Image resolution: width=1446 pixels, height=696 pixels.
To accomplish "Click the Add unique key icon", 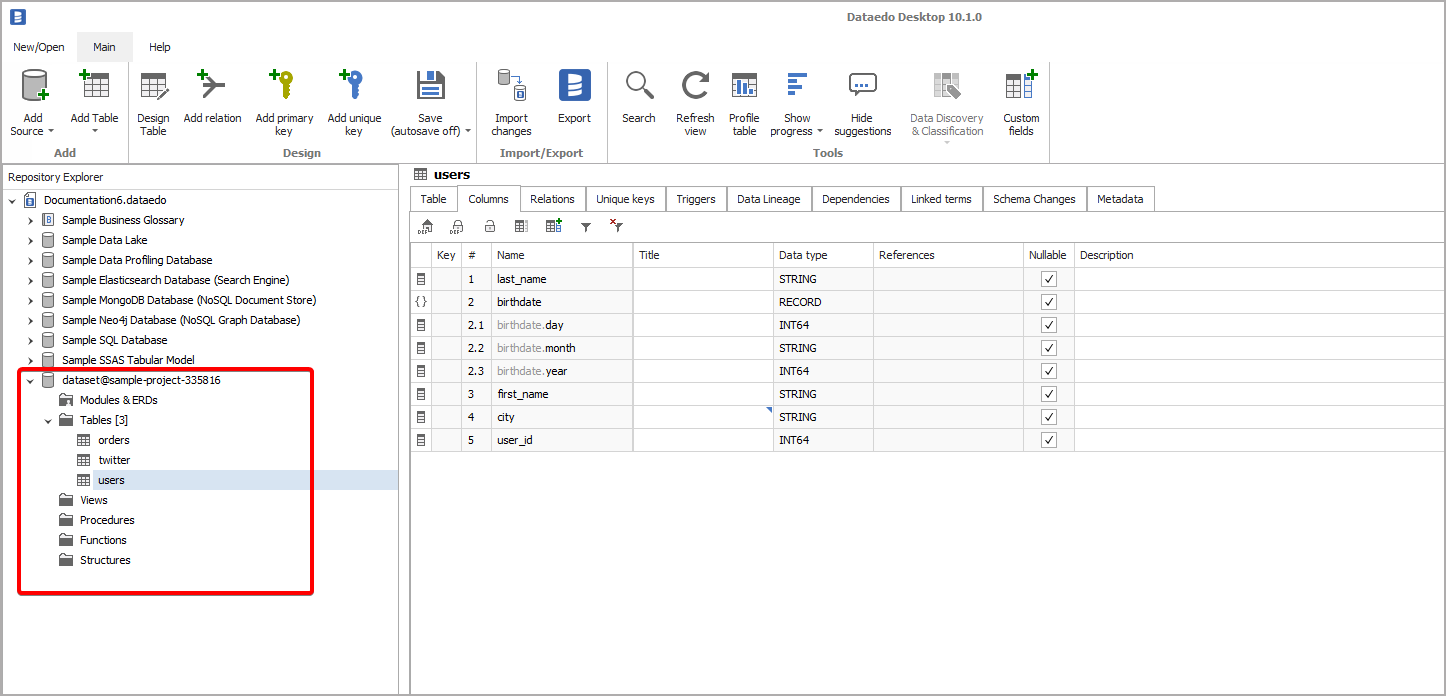I will click(x=354, y=85).
